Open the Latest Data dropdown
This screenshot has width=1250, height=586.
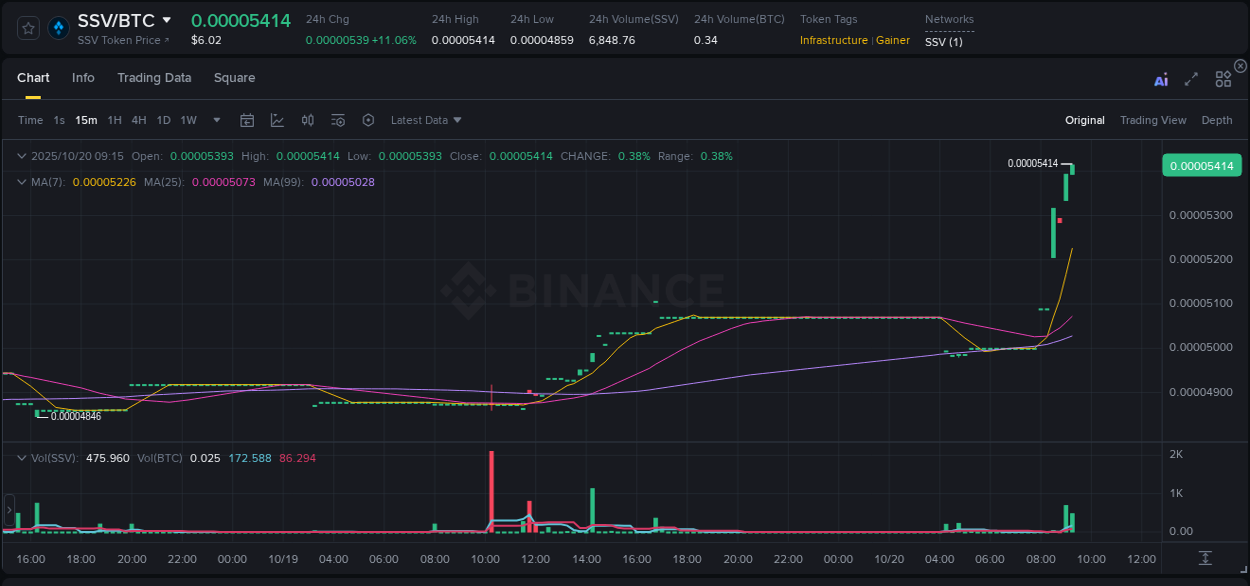426,120
